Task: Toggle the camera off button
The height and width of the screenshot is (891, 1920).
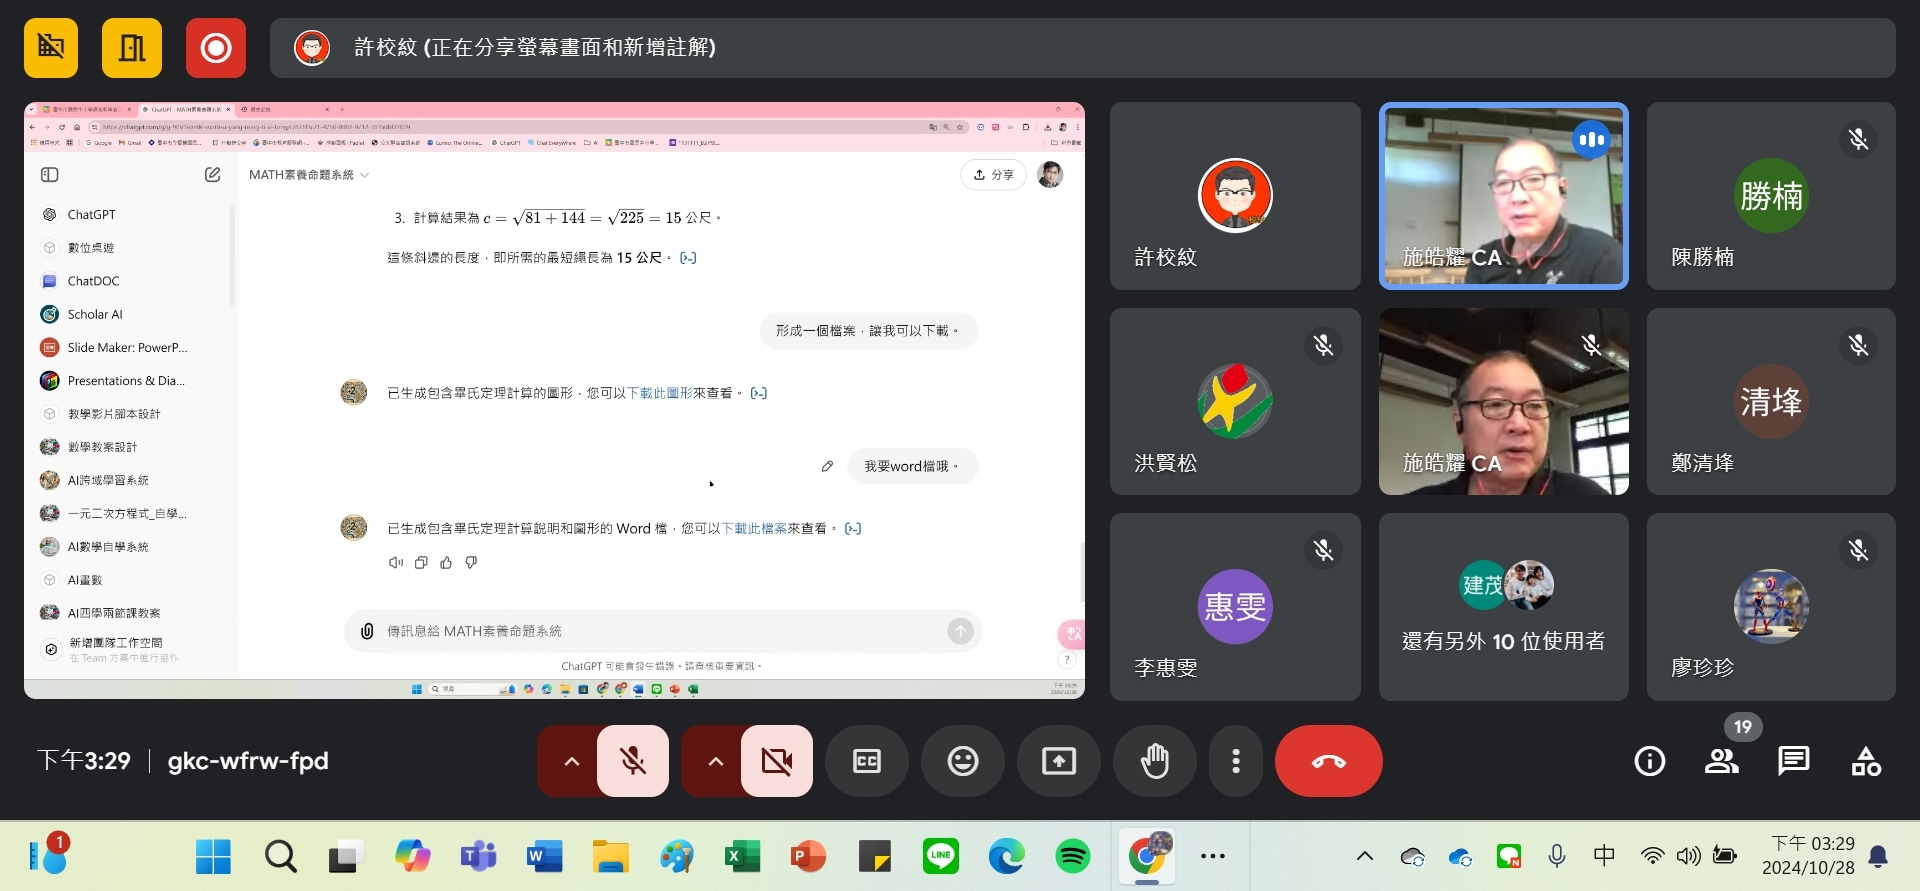Action: tap(777, 761)
